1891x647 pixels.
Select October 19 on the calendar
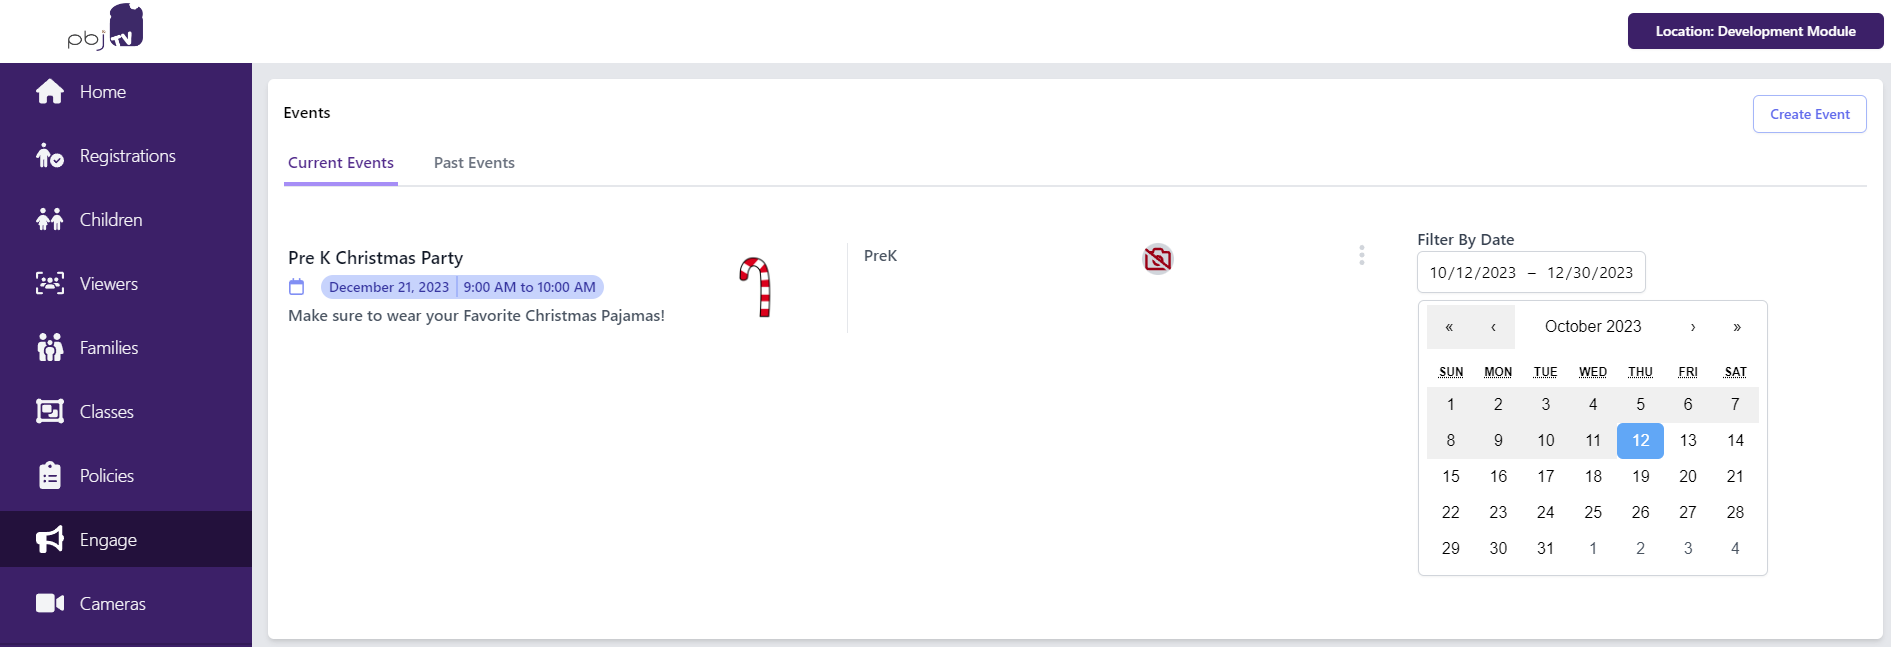coord(1640,476)
